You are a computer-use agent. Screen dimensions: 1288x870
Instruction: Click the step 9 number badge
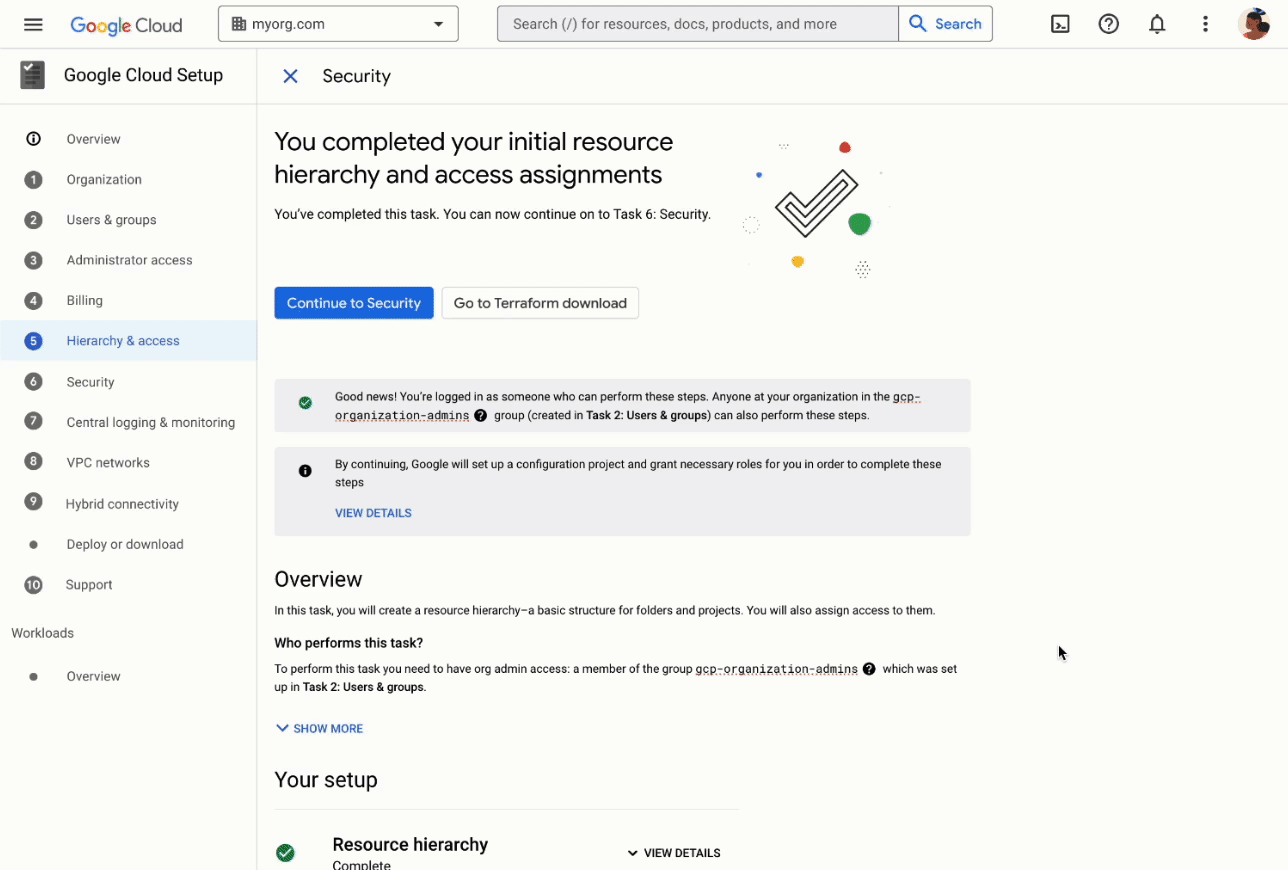tap(33, 503)
